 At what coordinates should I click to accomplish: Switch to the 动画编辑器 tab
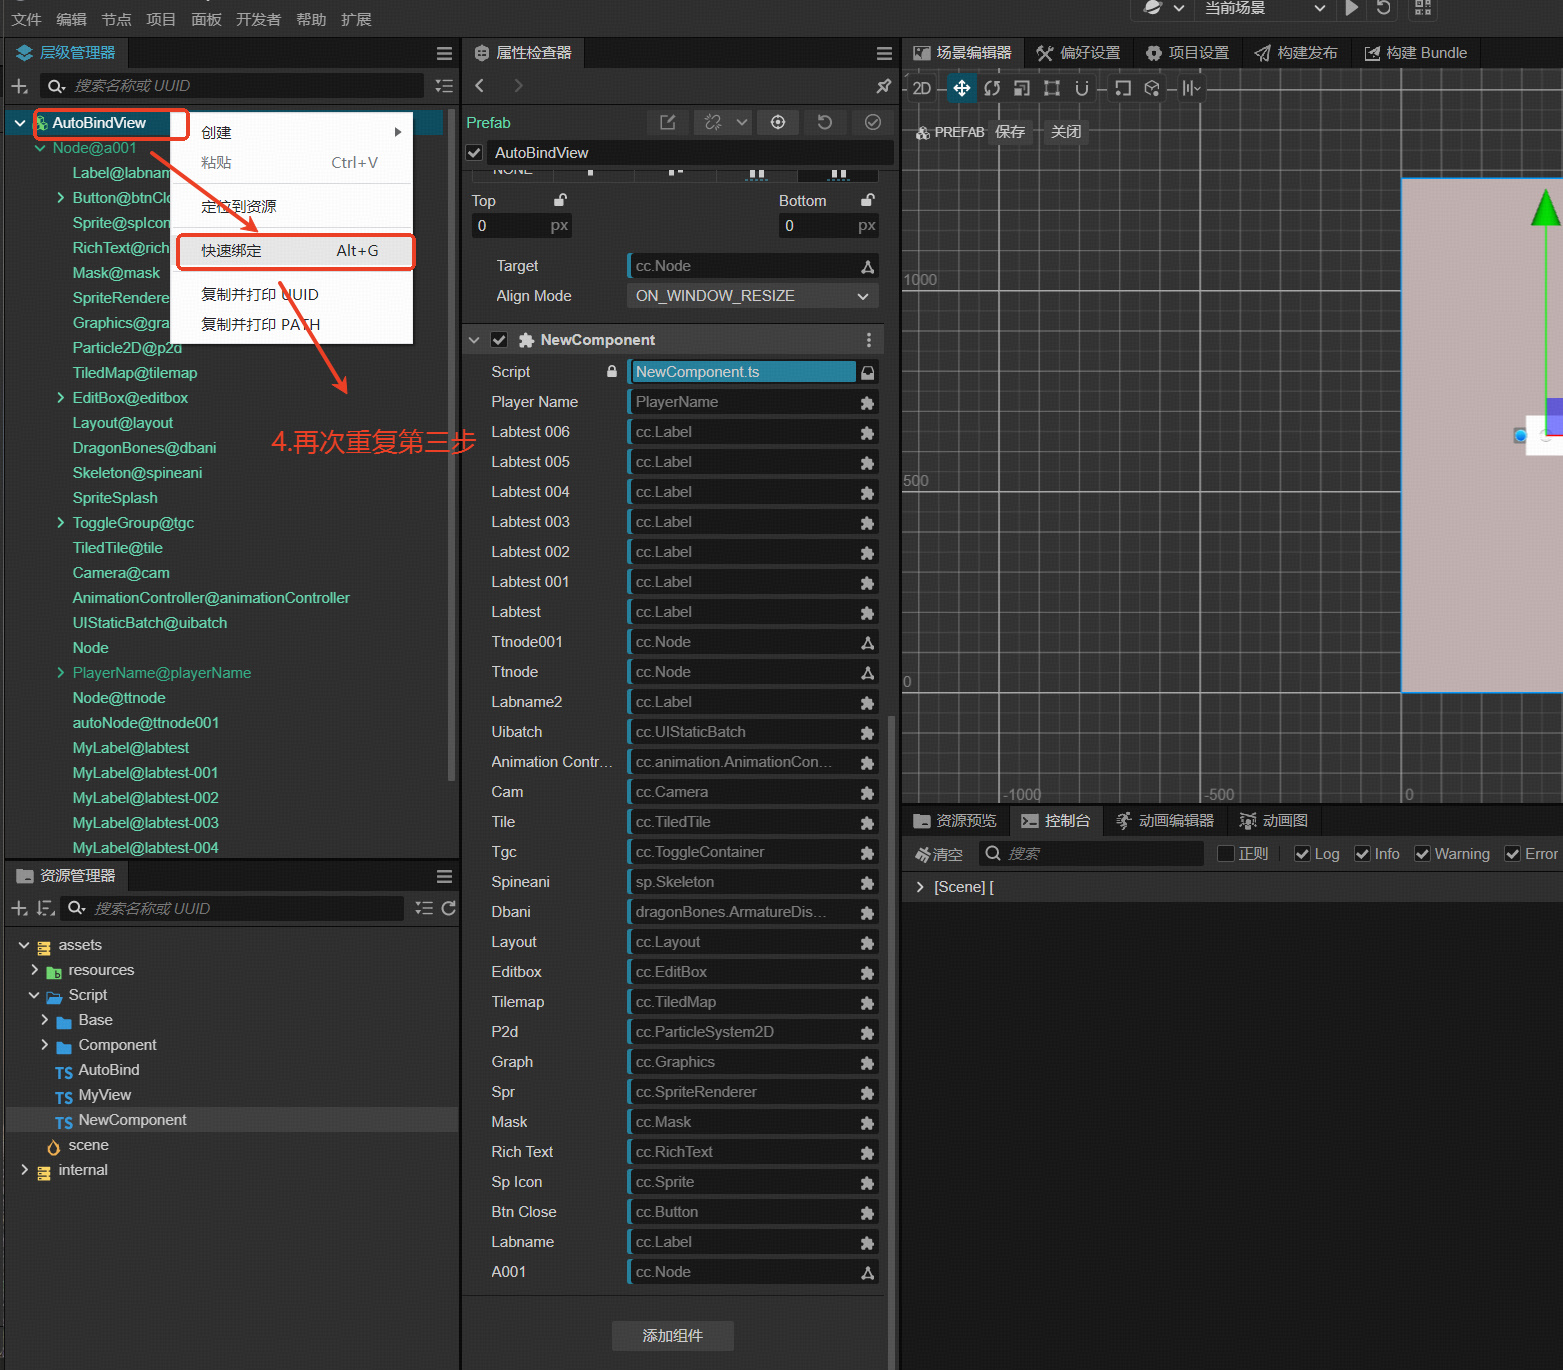[x=1165, y=821]
